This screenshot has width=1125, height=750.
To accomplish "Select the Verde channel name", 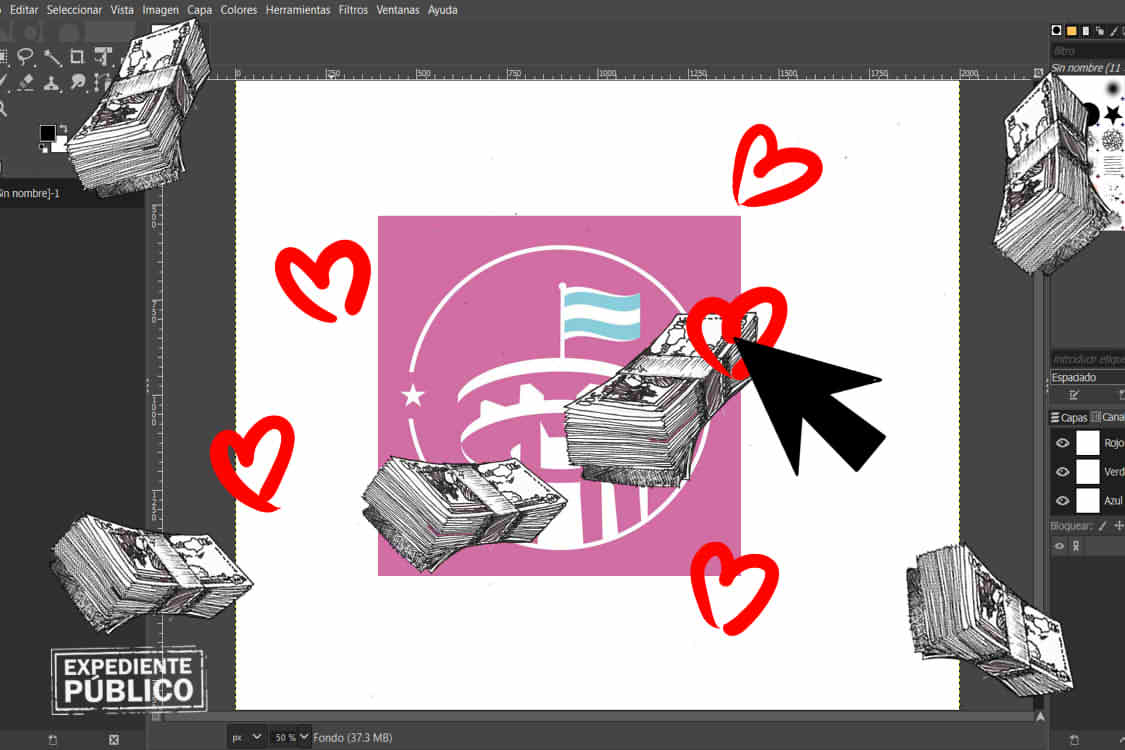I will tap(1114, 472).
